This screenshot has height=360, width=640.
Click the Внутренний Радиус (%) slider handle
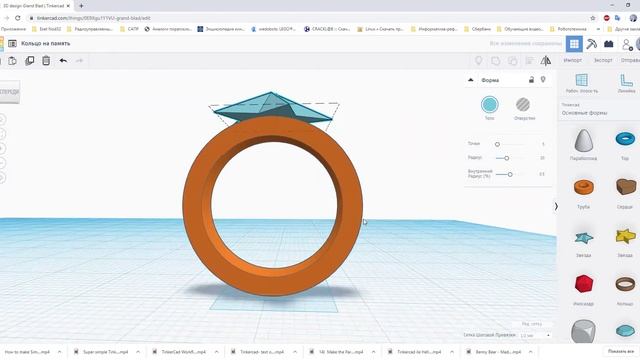(510, 174)
